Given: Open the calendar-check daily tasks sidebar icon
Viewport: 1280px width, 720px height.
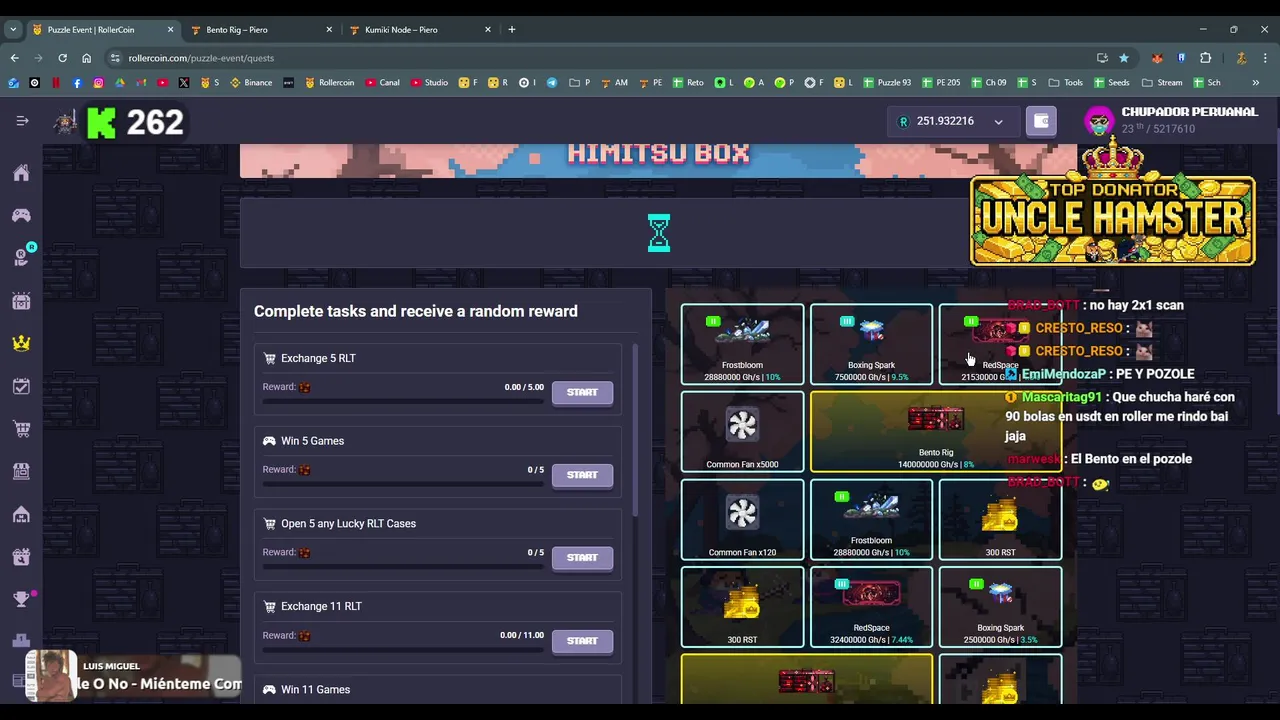Looking at the screenshot, I should coord(21,386).
